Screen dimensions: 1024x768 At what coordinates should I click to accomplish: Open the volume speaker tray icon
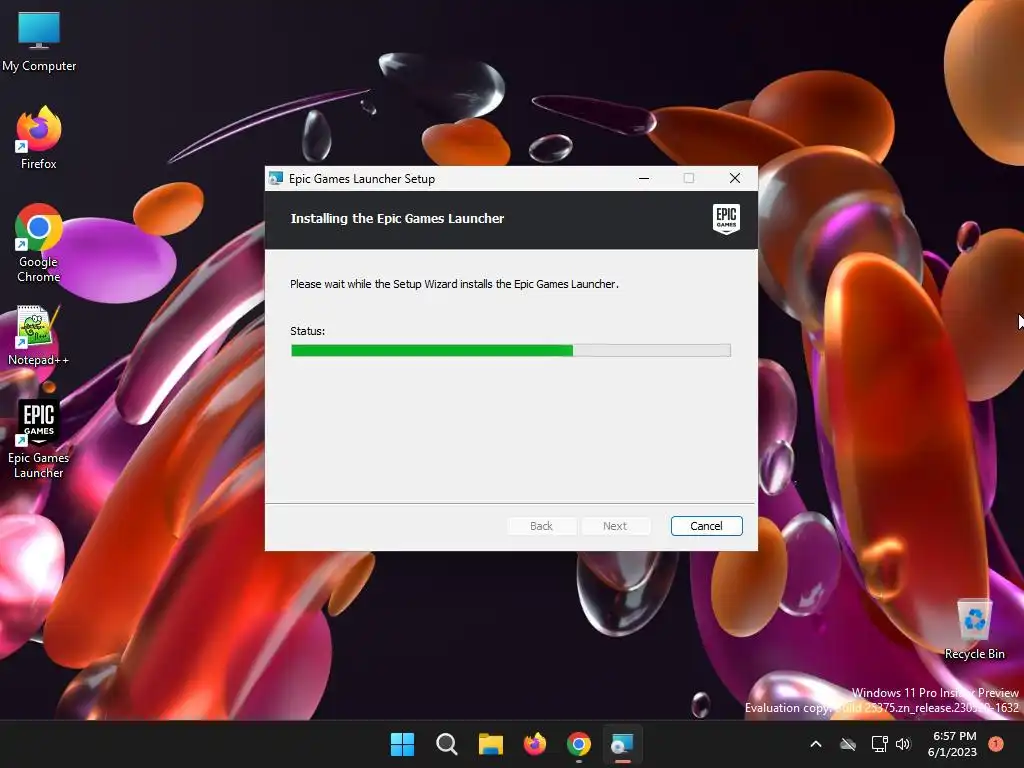point(903,744)
